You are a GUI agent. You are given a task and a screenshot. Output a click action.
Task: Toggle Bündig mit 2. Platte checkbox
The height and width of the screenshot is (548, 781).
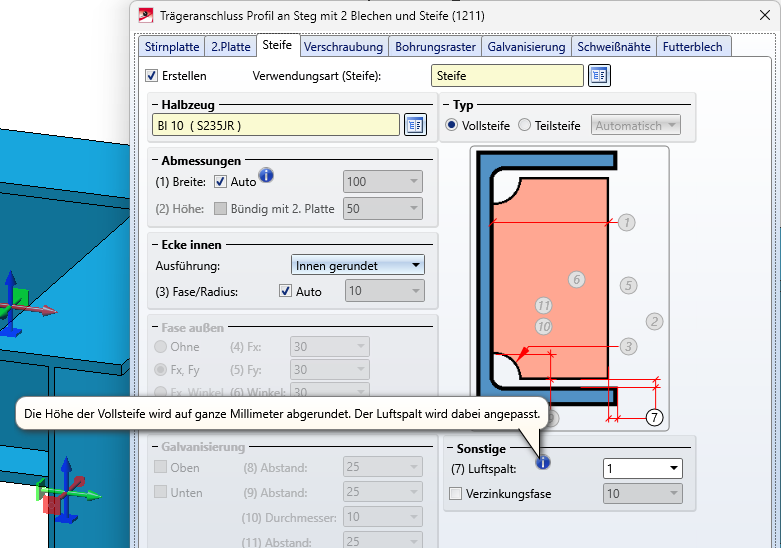(220, 208)
